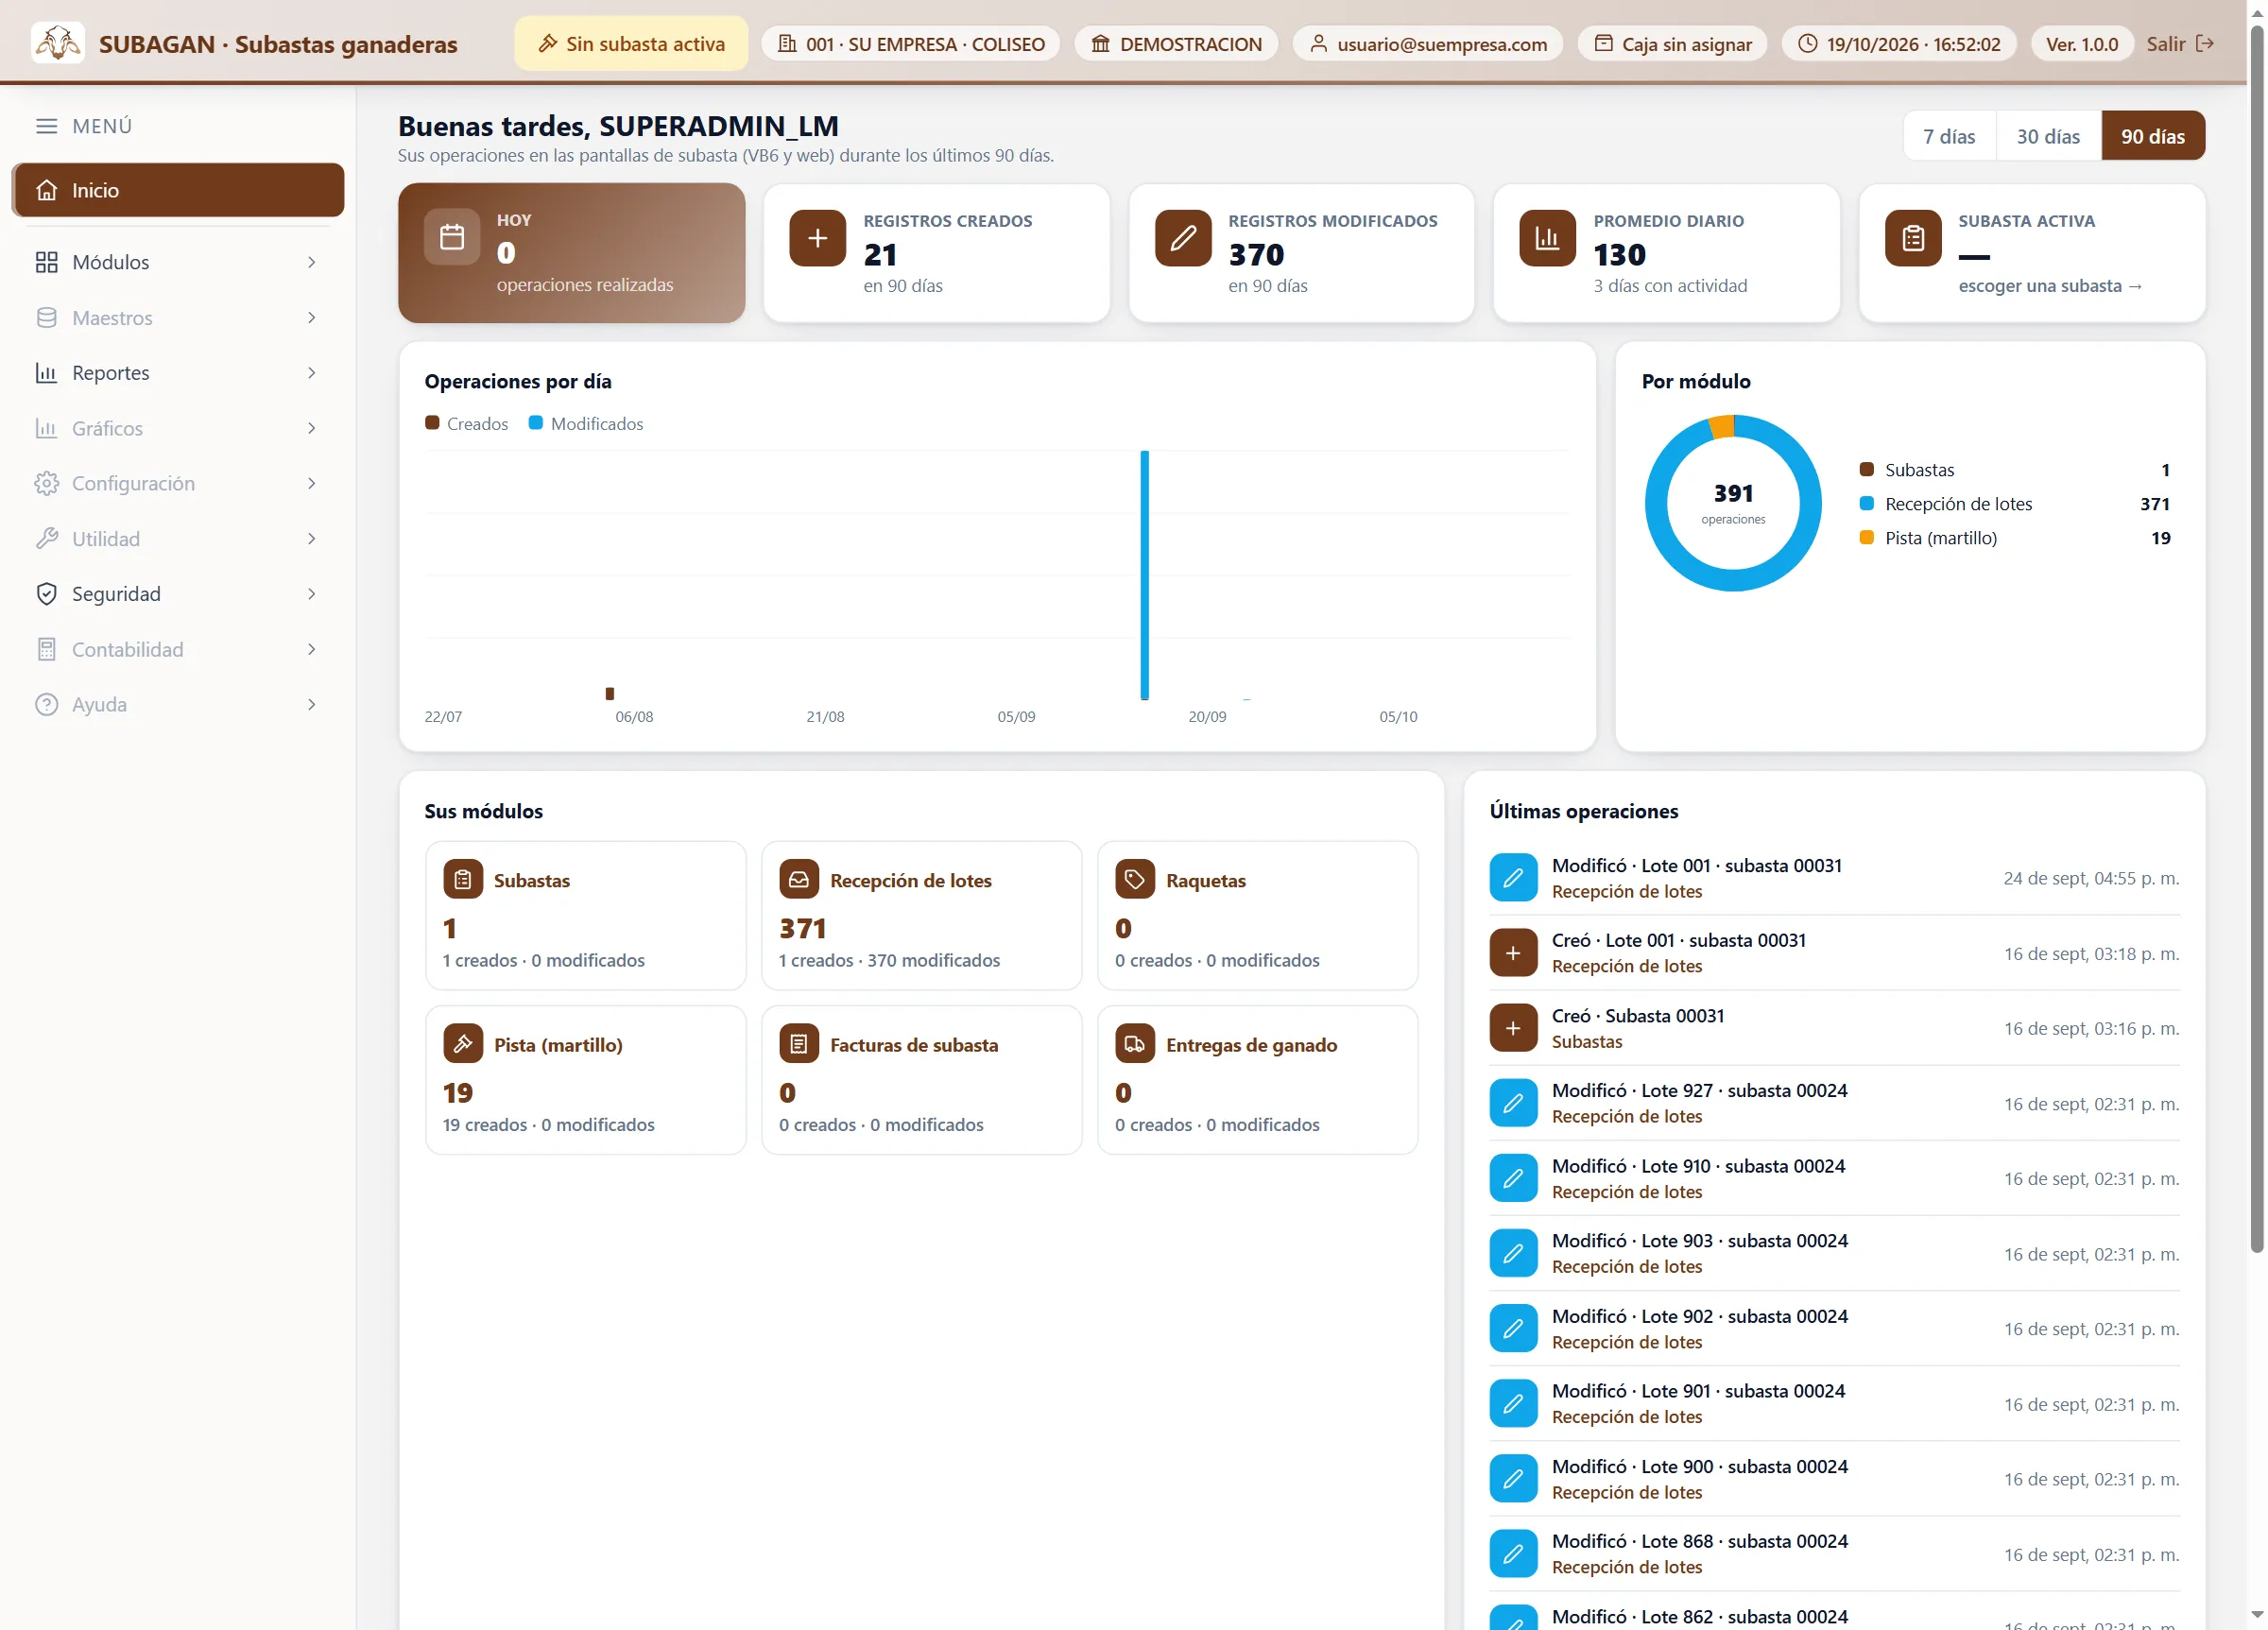Viewport: 2268px width, 1630px height.
Task: Expand the Módulos menu chevron
Action: click(312, 262)
